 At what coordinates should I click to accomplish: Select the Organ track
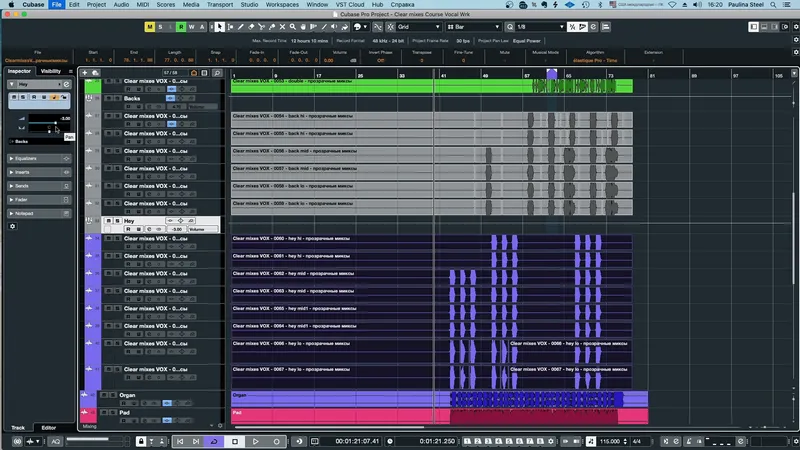127,395
